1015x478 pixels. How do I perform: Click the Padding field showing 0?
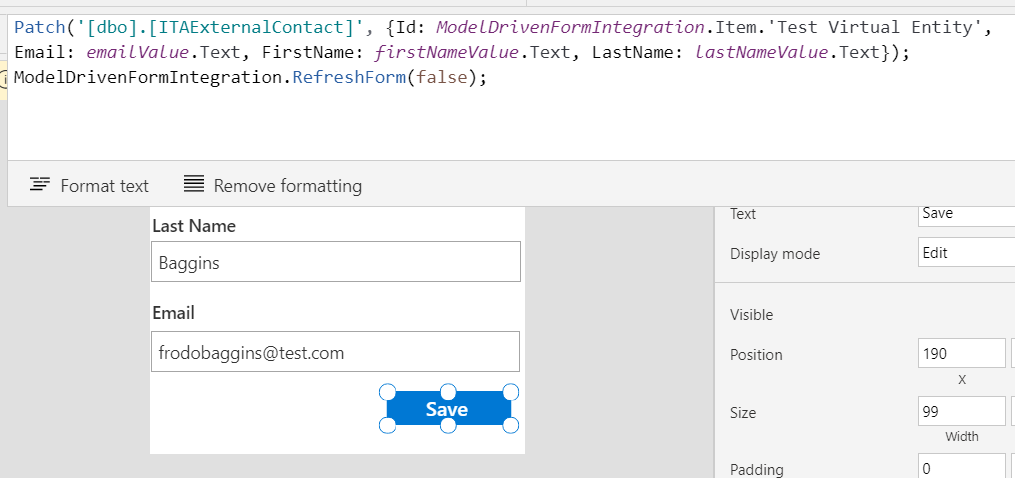pyautogui.click(x=962, y=467)
